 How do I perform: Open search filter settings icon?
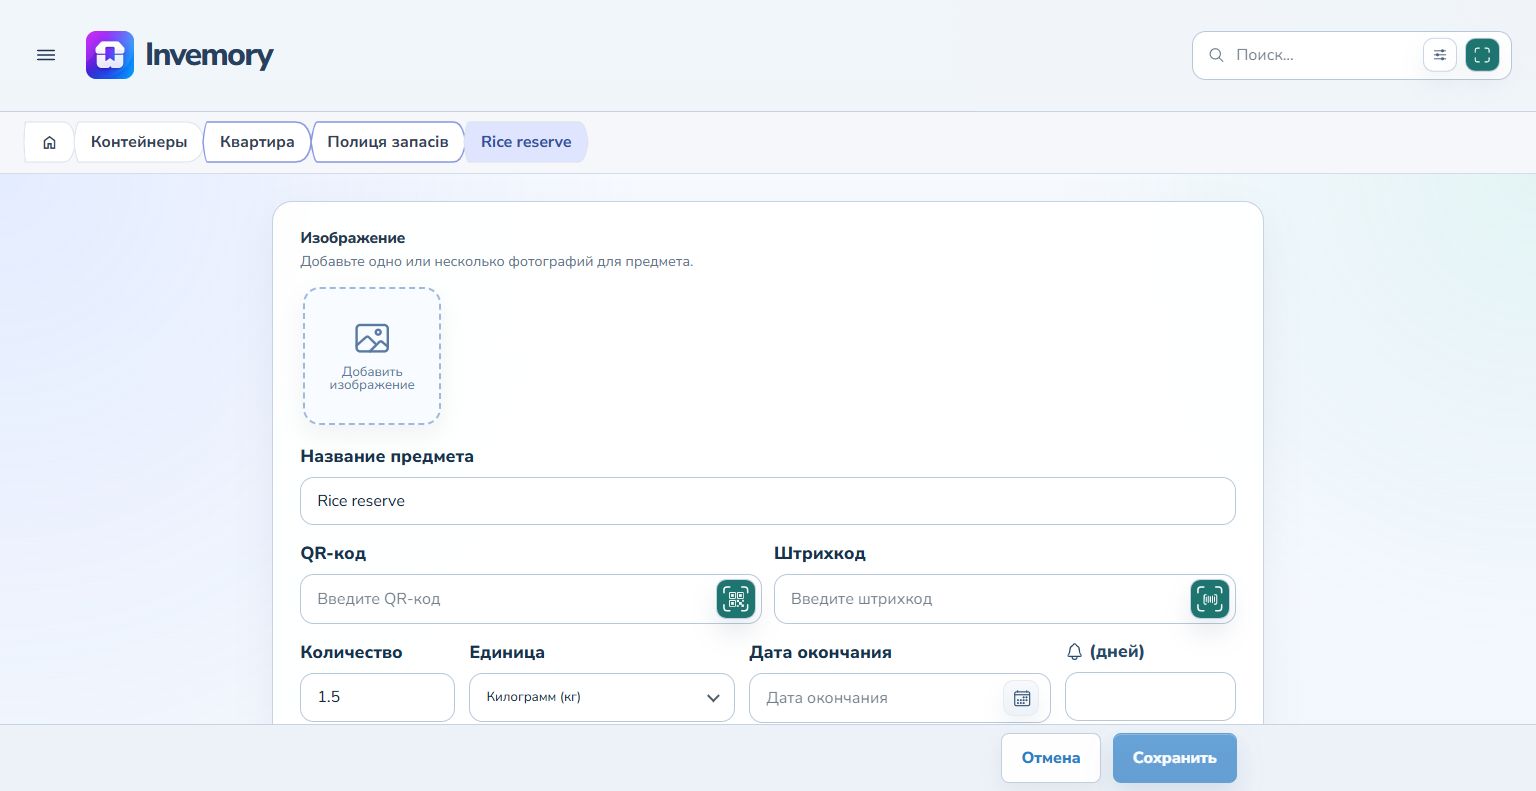point(1440,55)
